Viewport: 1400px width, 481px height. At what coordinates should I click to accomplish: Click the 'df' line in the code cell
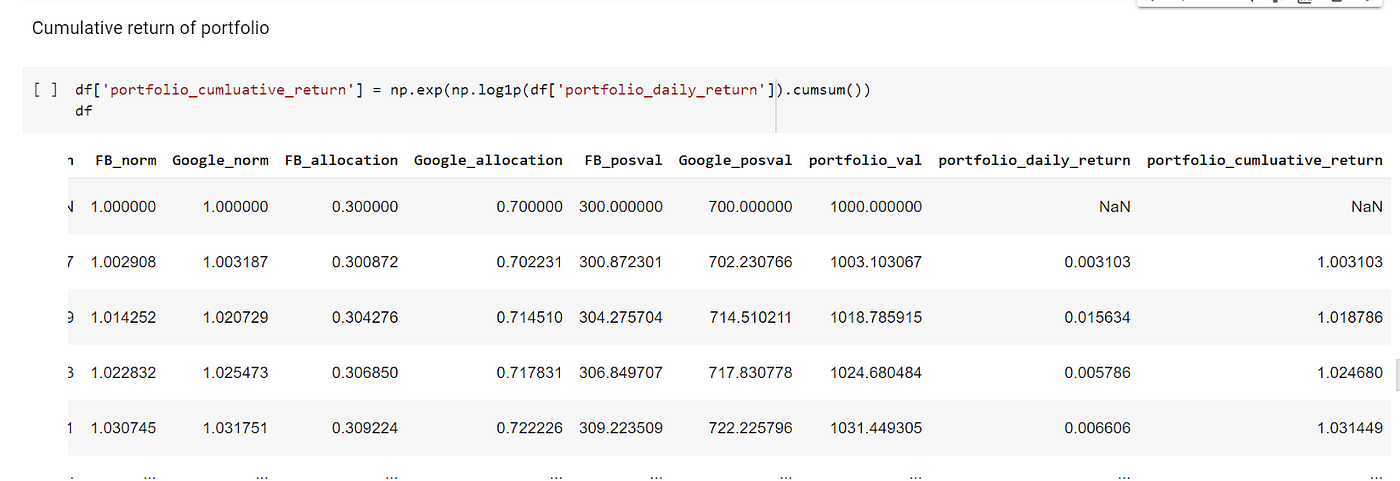[x=83, y=111]
